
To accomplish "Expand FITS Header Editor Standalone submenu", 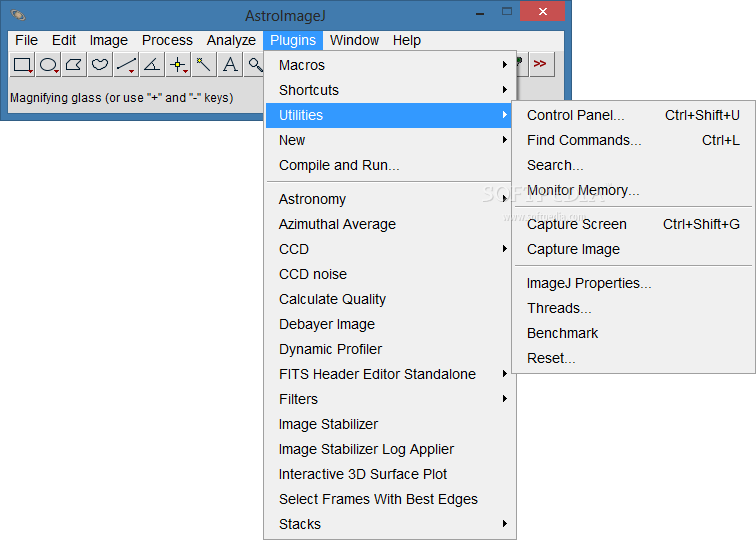I will click(x=391, y=374).
